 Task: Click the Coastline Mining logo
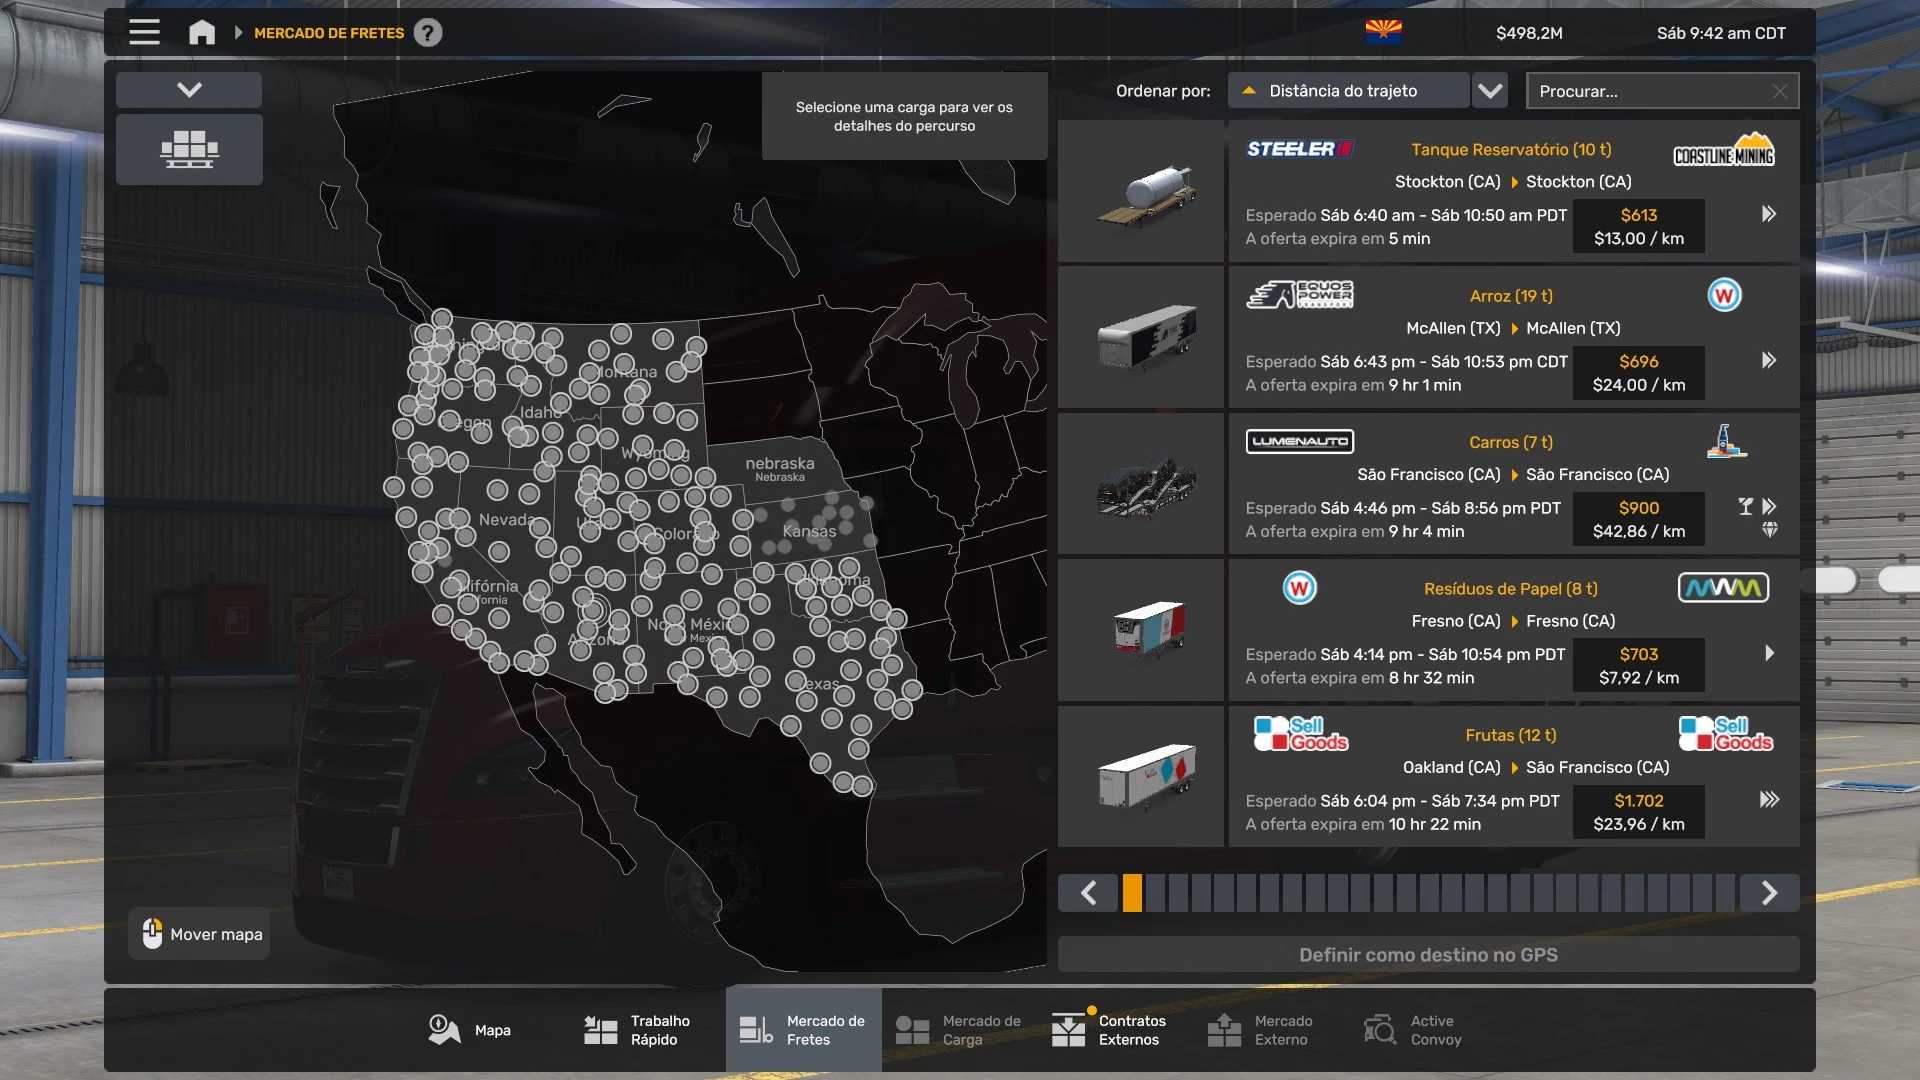click(1724, 151)
